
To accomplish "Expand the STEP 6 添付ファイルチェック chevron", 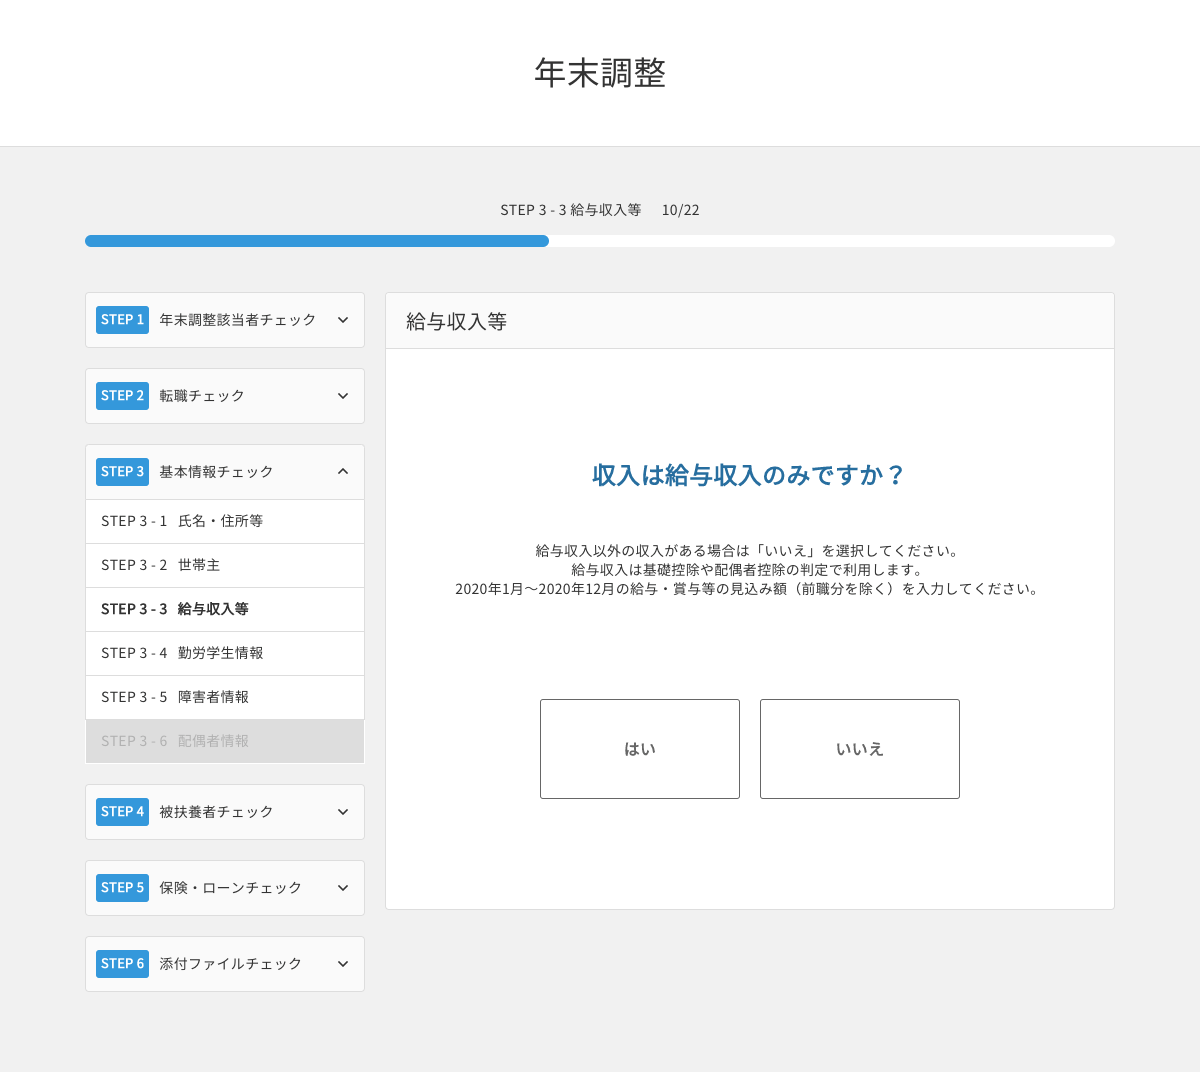I will 343,964.
